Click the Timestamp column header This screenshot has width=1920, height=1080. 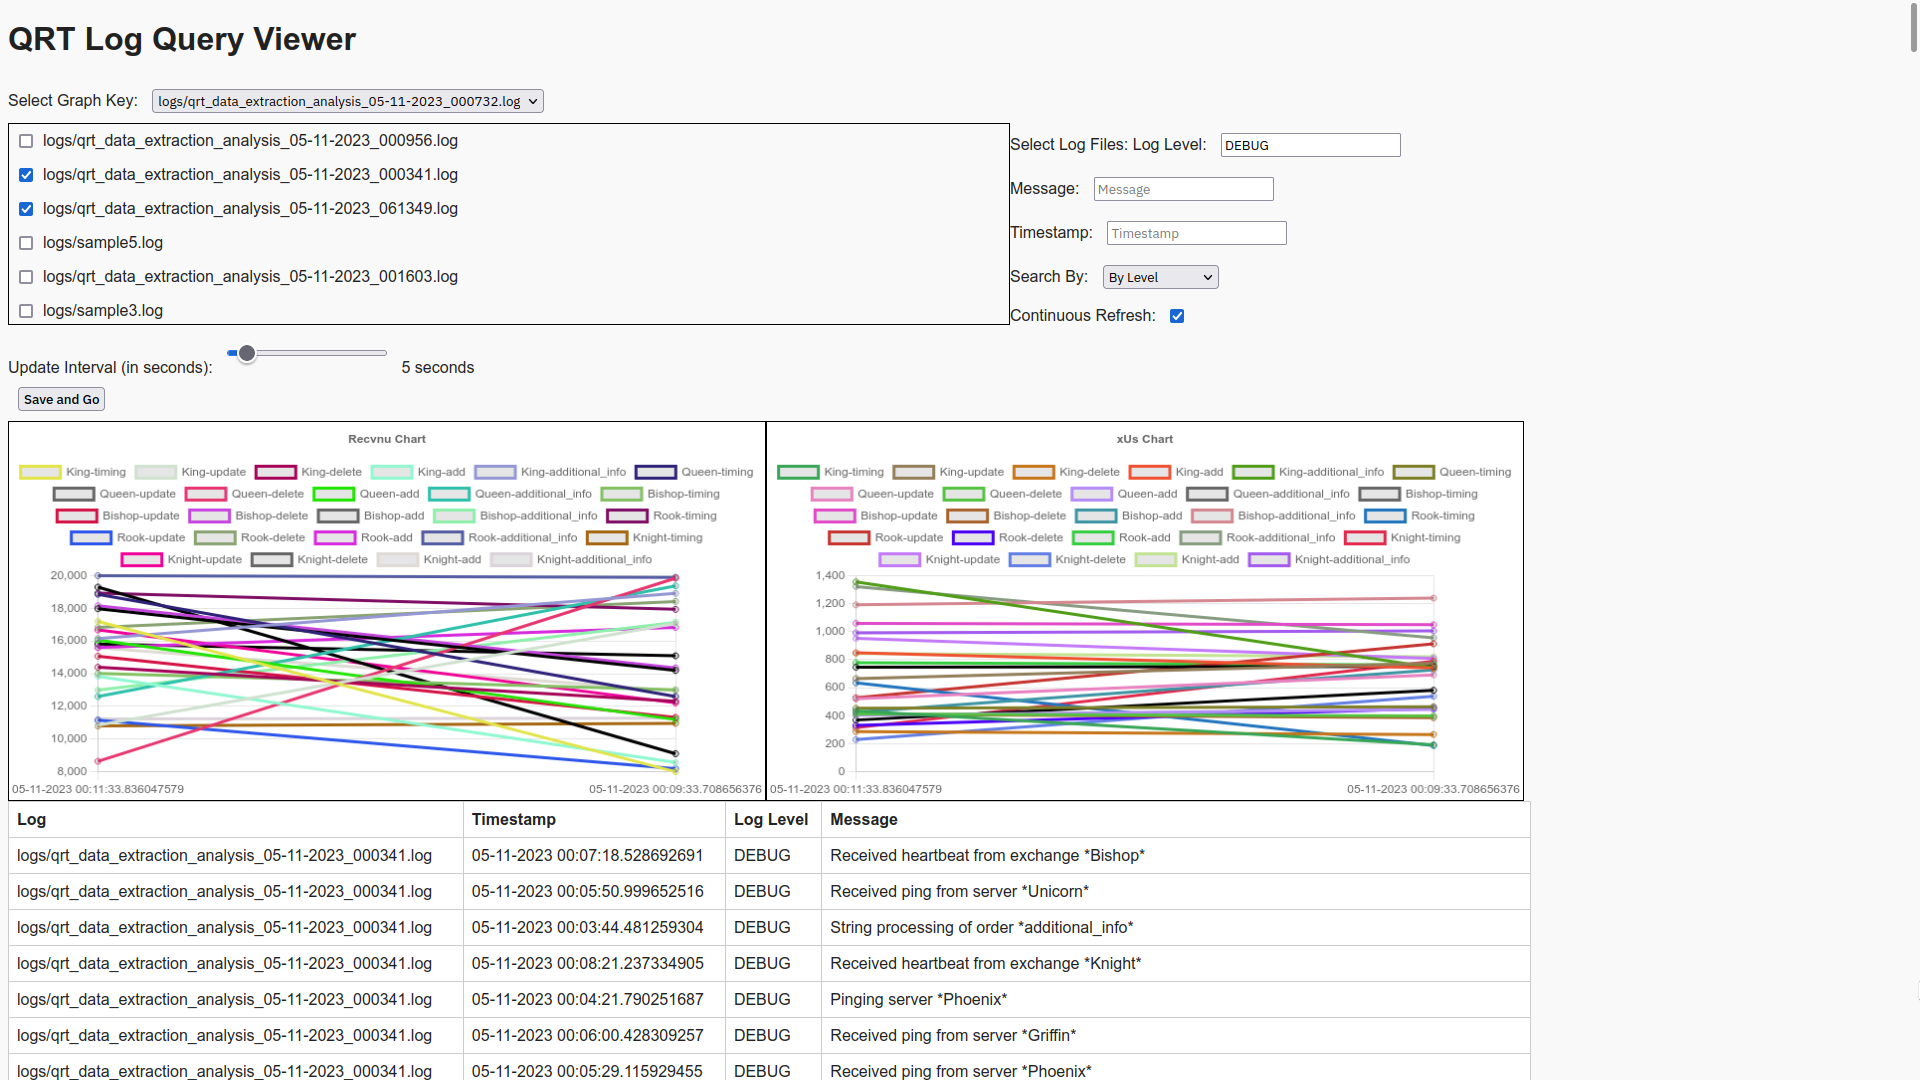[x=514, y=819]
